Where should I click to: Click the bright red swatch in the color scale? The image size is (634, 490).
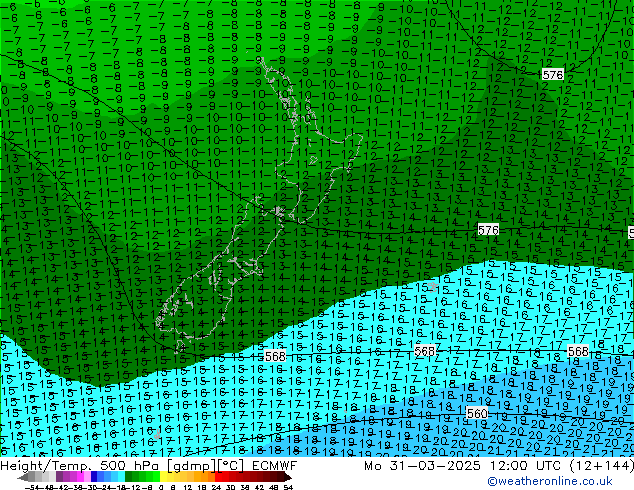(x=218, y=477)
